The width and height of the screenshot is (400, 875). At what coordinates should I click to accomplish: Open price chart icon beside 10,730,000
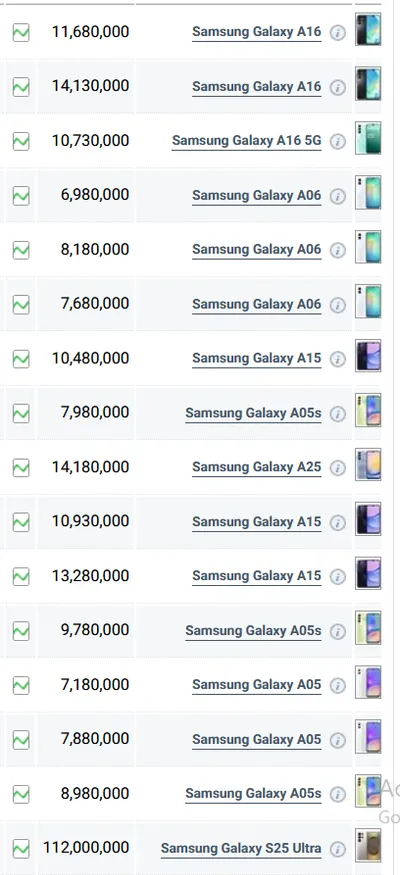click(x=21, y=141)
